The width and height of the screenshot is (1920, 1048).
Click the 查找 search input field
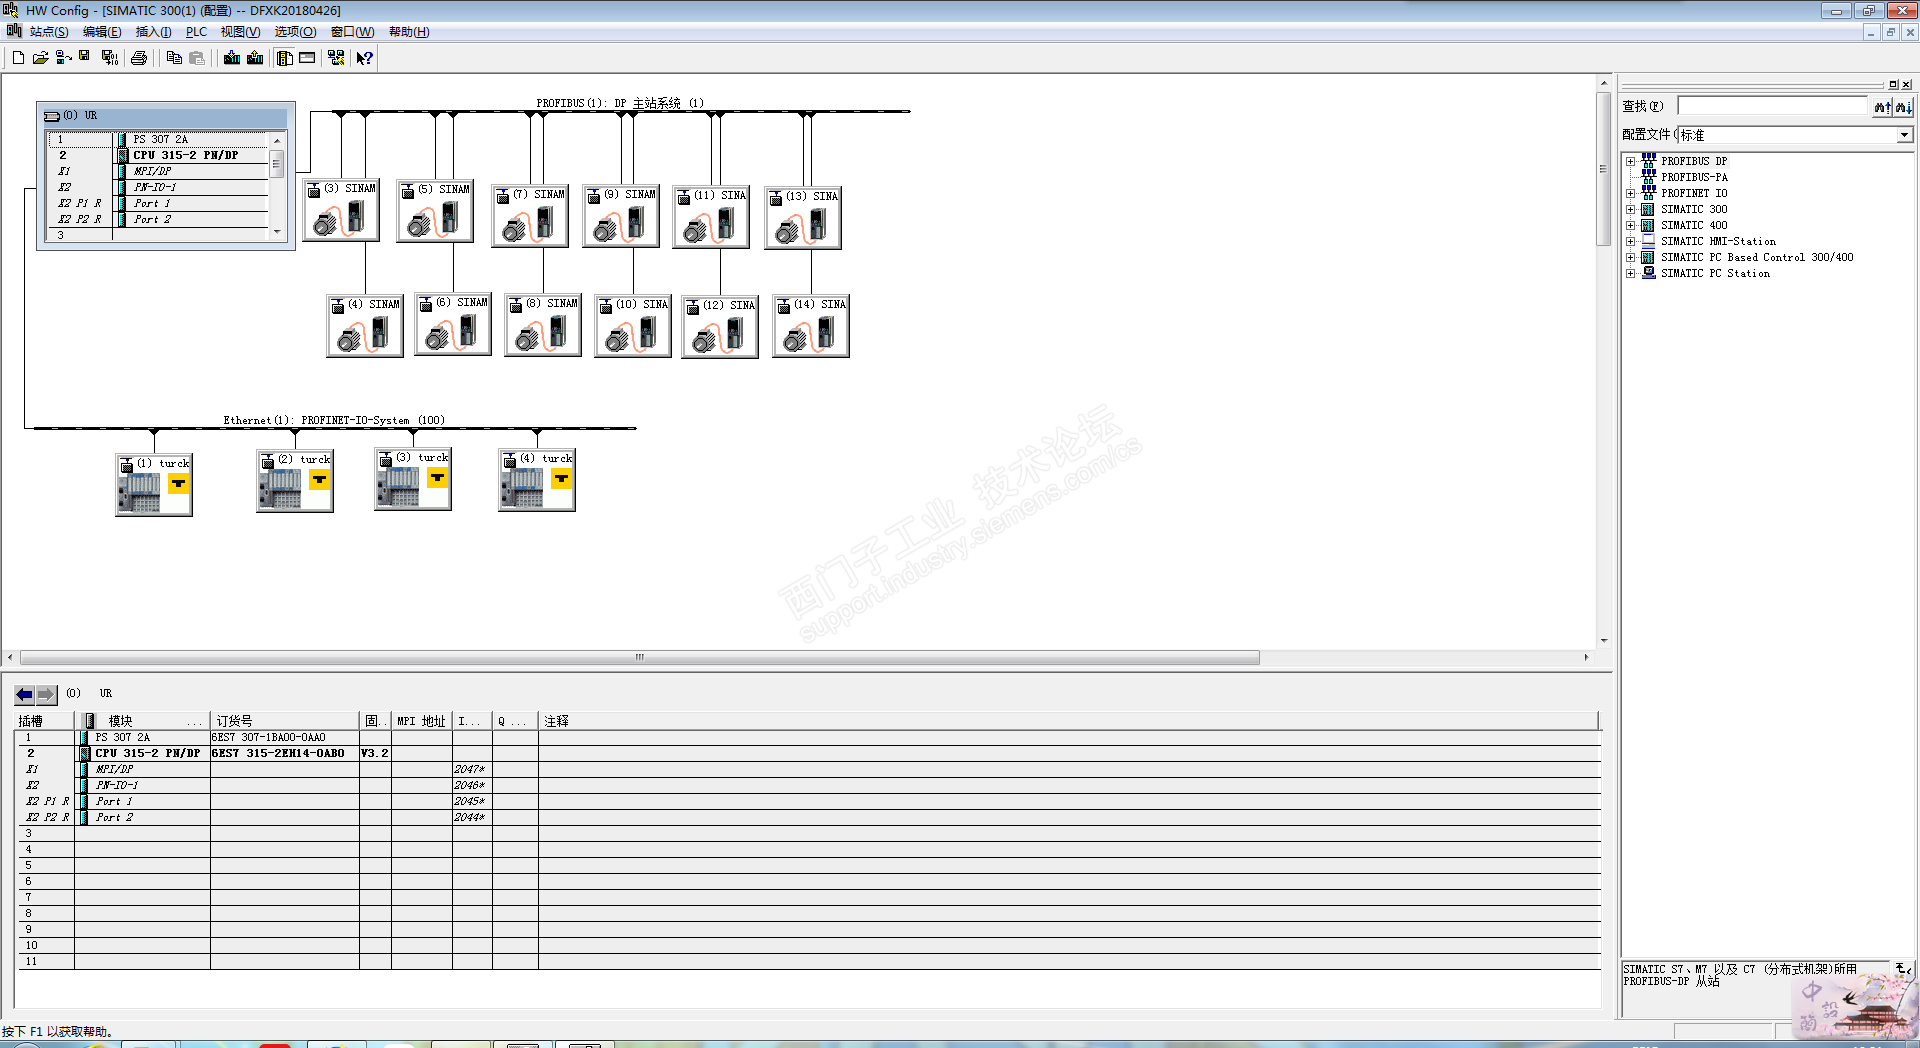click(x=1772, y=106)
